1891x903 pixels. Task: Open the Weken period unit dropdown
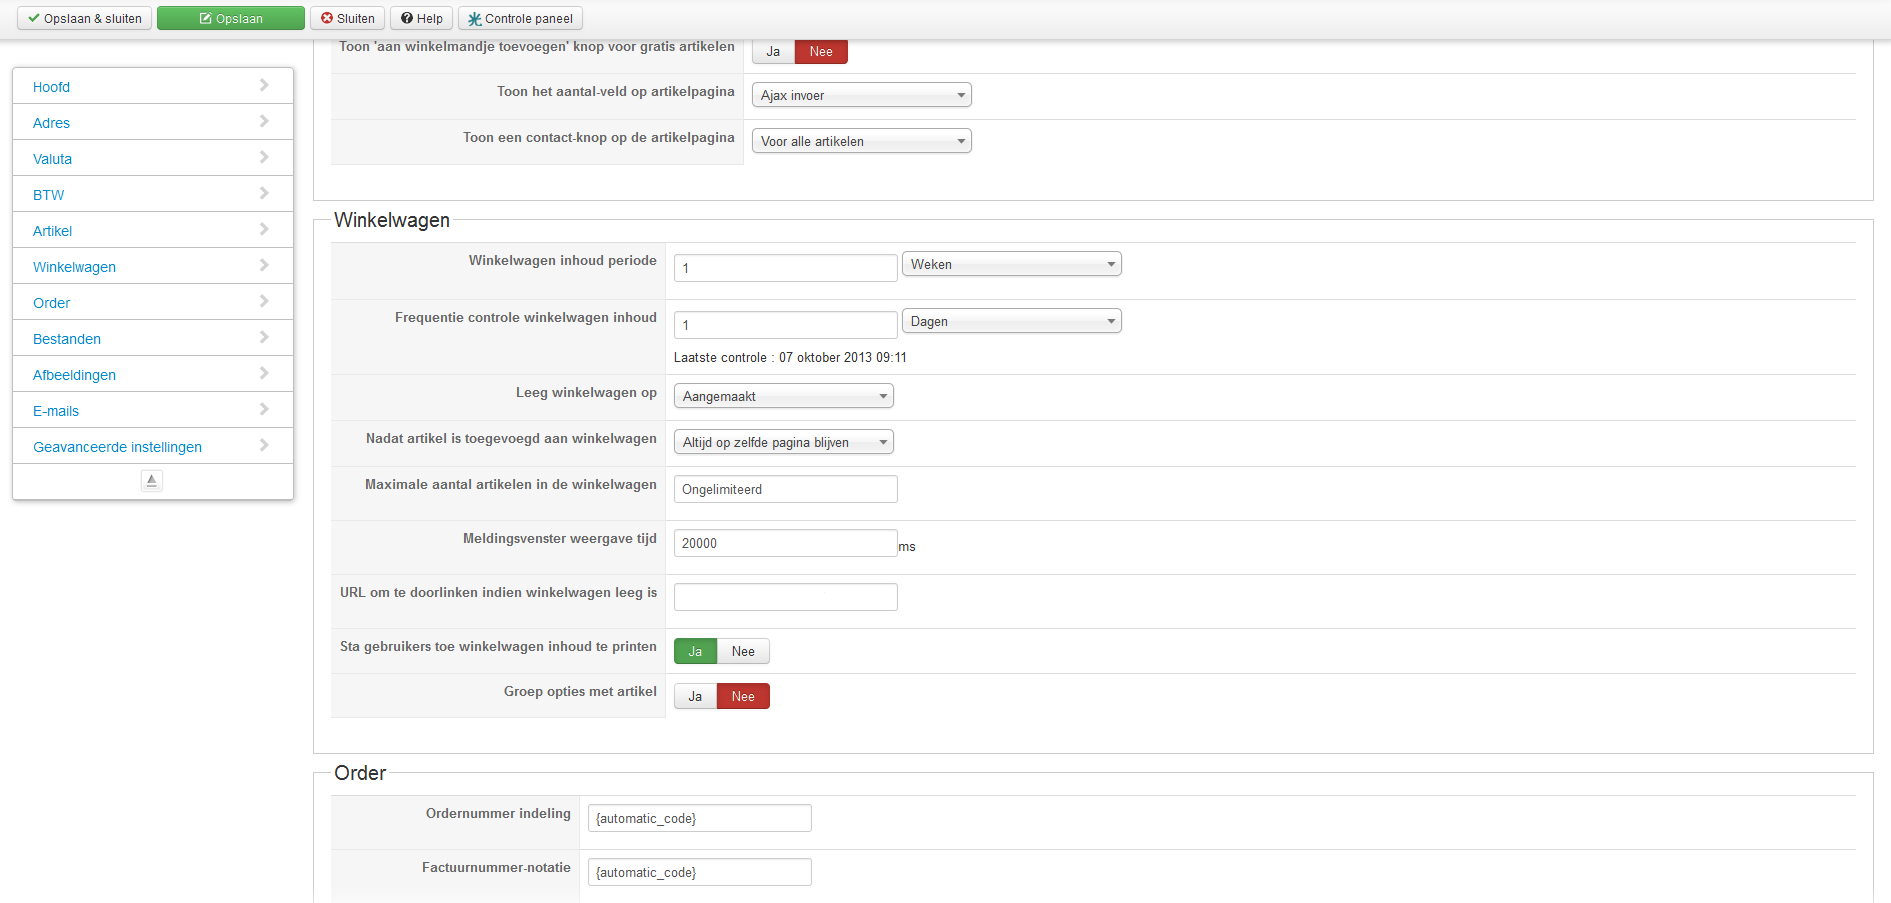click(1011, 264)
